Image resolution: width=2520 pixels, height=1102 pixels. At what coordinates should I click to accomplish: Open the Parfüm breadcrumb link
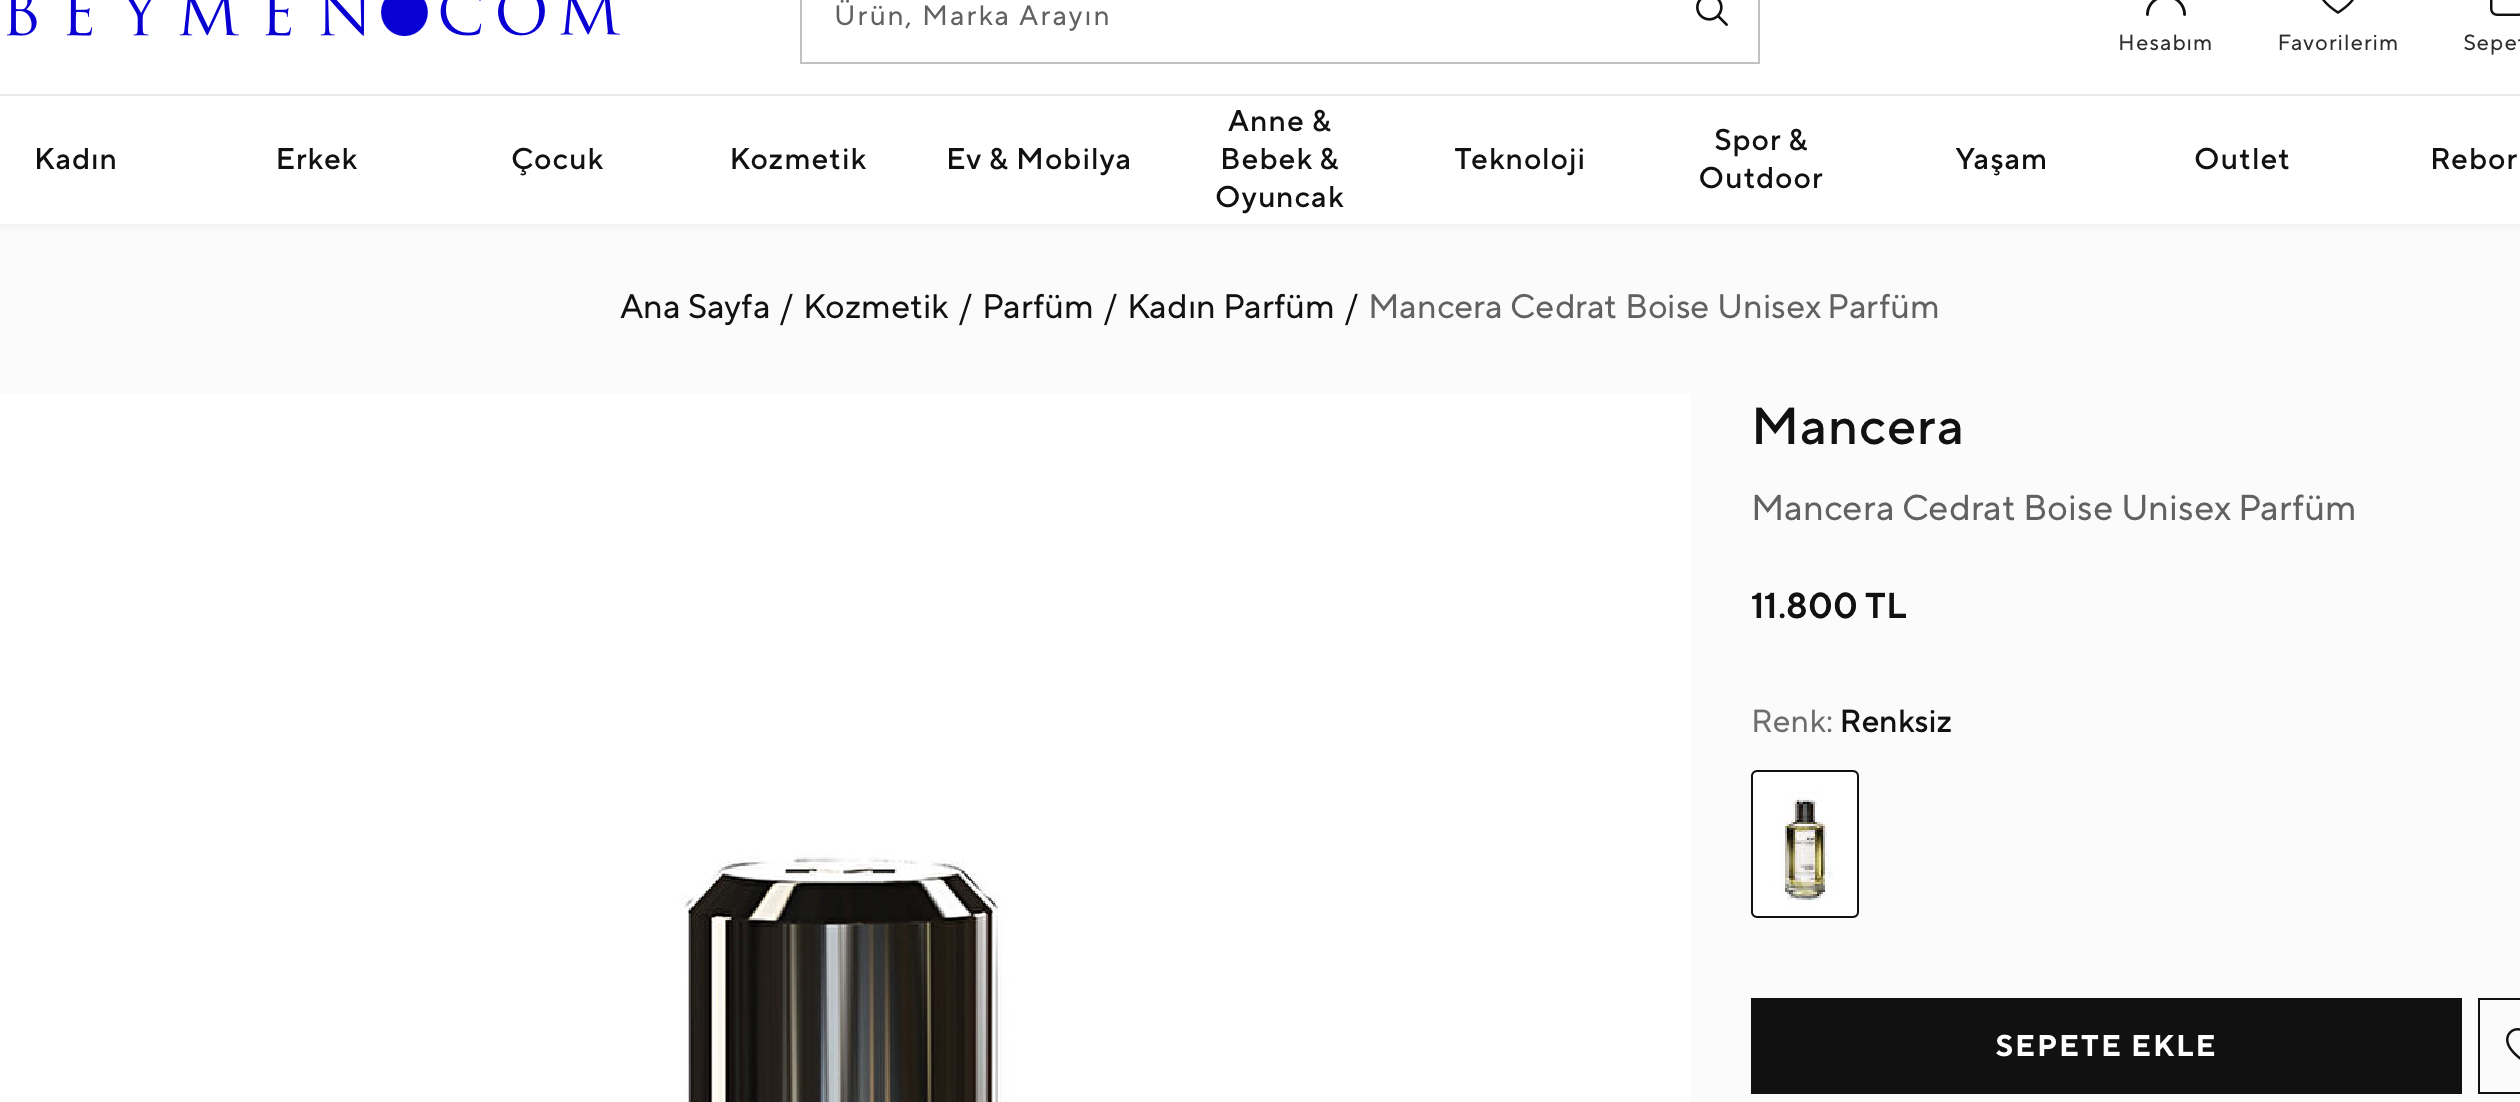pos(1038,307)
